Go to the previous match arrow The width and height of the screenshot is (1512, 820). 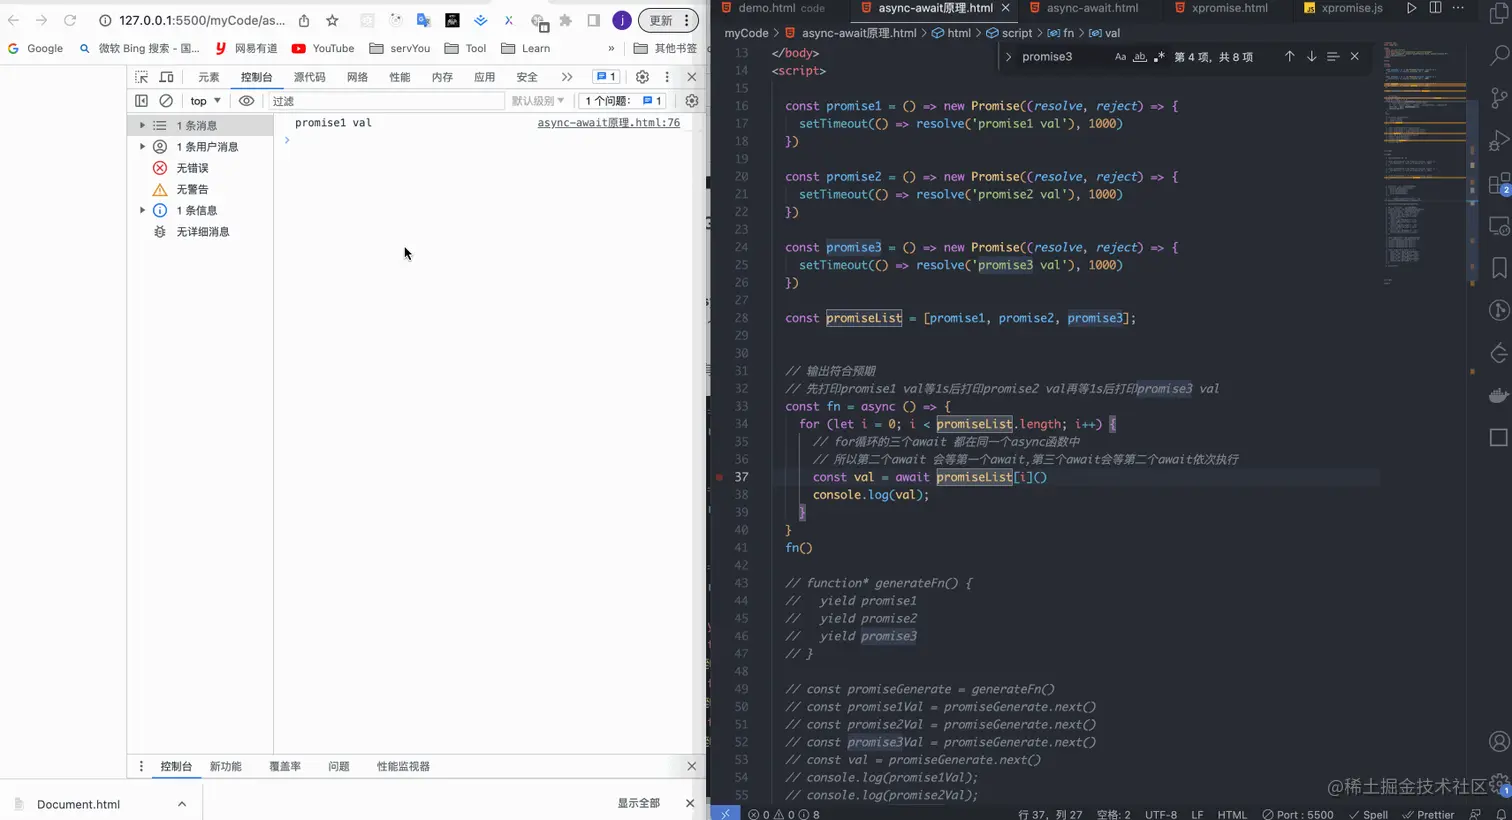[x=1289, y=57]
